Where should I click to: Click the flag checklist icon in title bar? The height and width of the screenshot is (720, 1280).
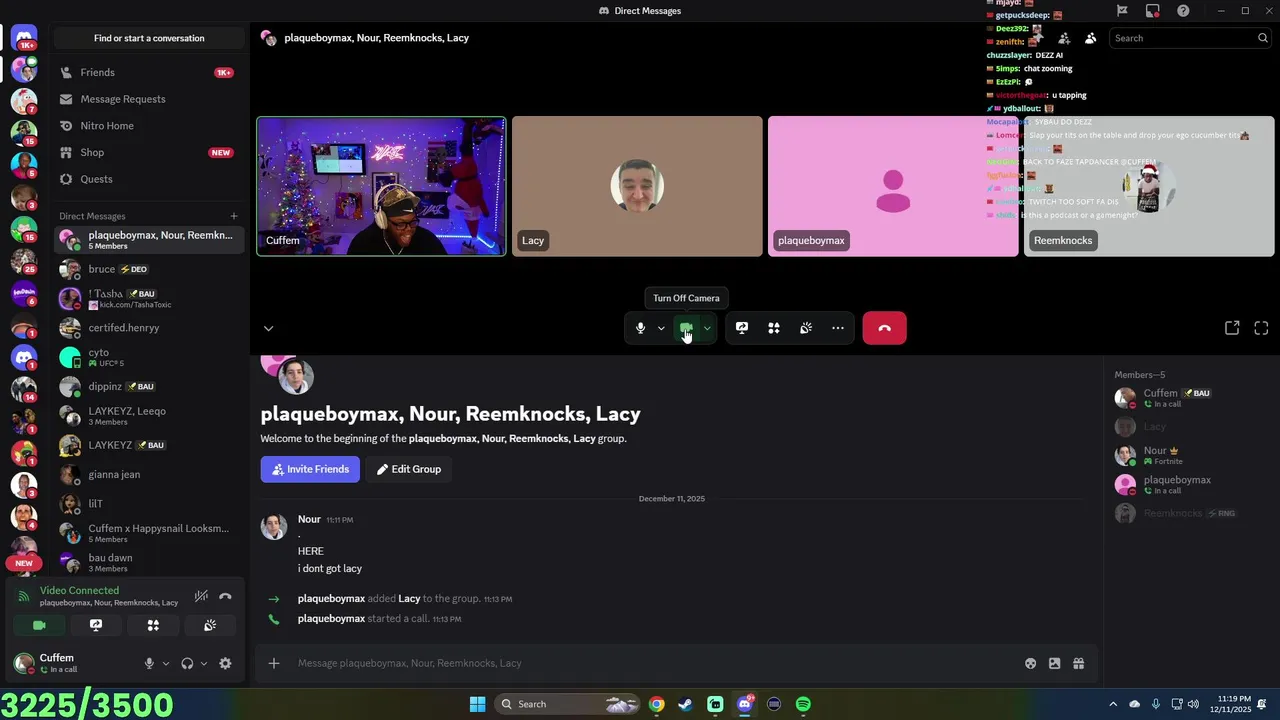pyautogui.click(x=1122, y=11)
